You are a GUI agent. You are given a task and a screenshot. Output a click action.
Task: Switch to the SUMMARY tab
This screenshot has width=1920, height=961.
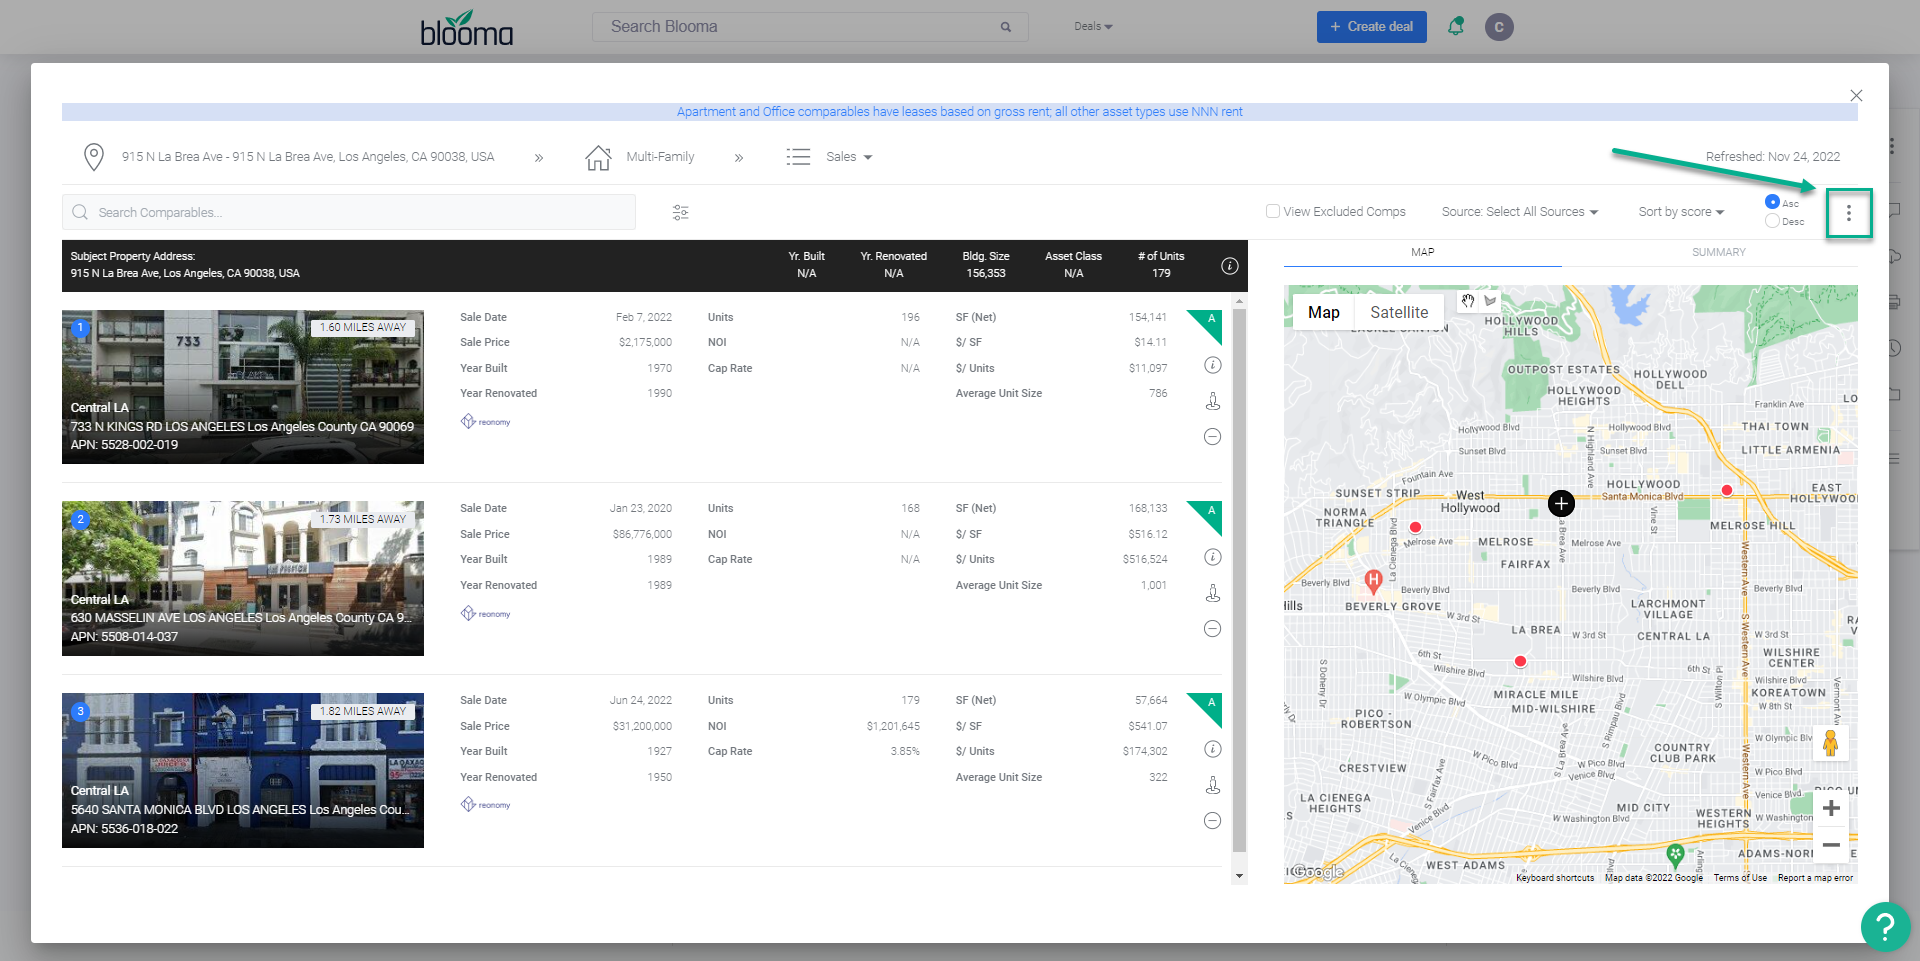pyautogui.click(x=1719, y=253)
